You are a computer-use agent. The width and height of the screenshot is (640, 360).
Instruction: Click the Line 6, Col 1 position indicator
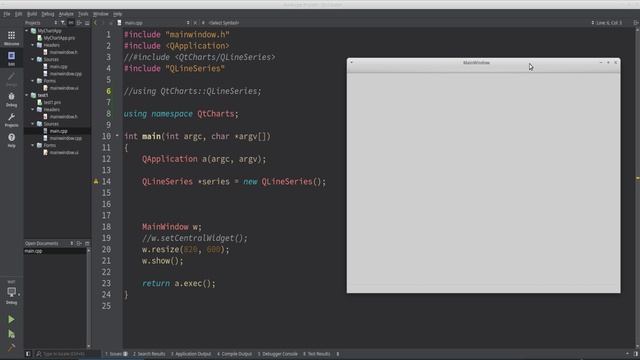point(609,23)
